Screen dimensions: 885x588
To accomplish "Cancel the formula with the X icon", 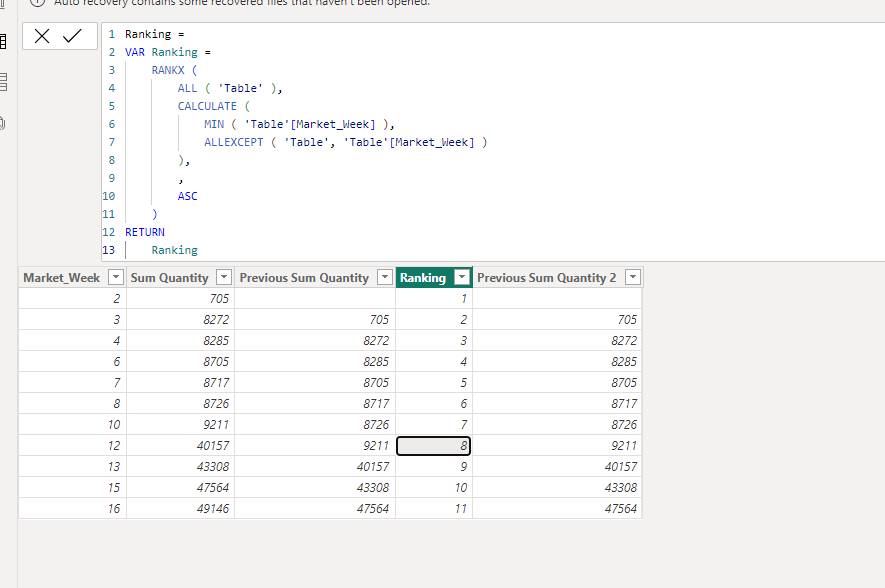I will [42, 36].
